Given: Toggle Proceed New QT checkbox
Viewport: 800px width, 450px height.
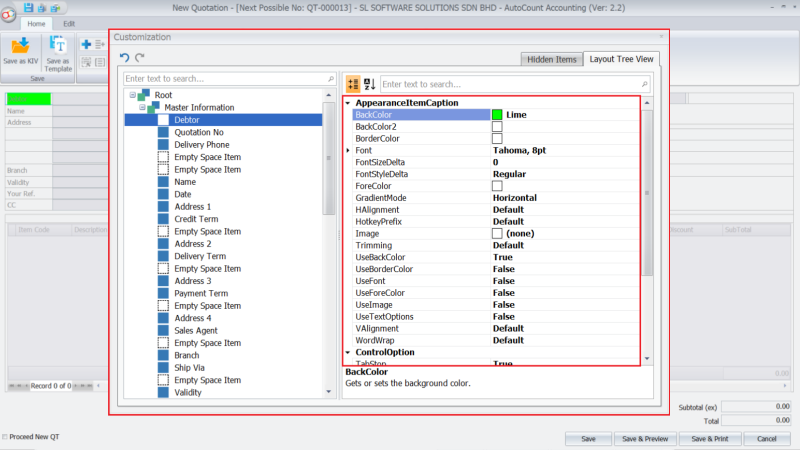Looking at the screenshot, I should (5, 437).
